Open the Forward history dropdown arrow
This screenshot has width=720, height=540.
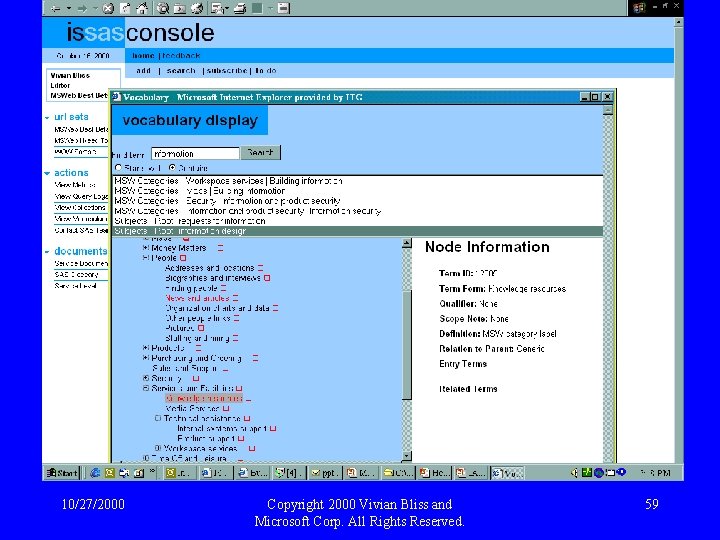pyautogui.click(x=95, y=8)
